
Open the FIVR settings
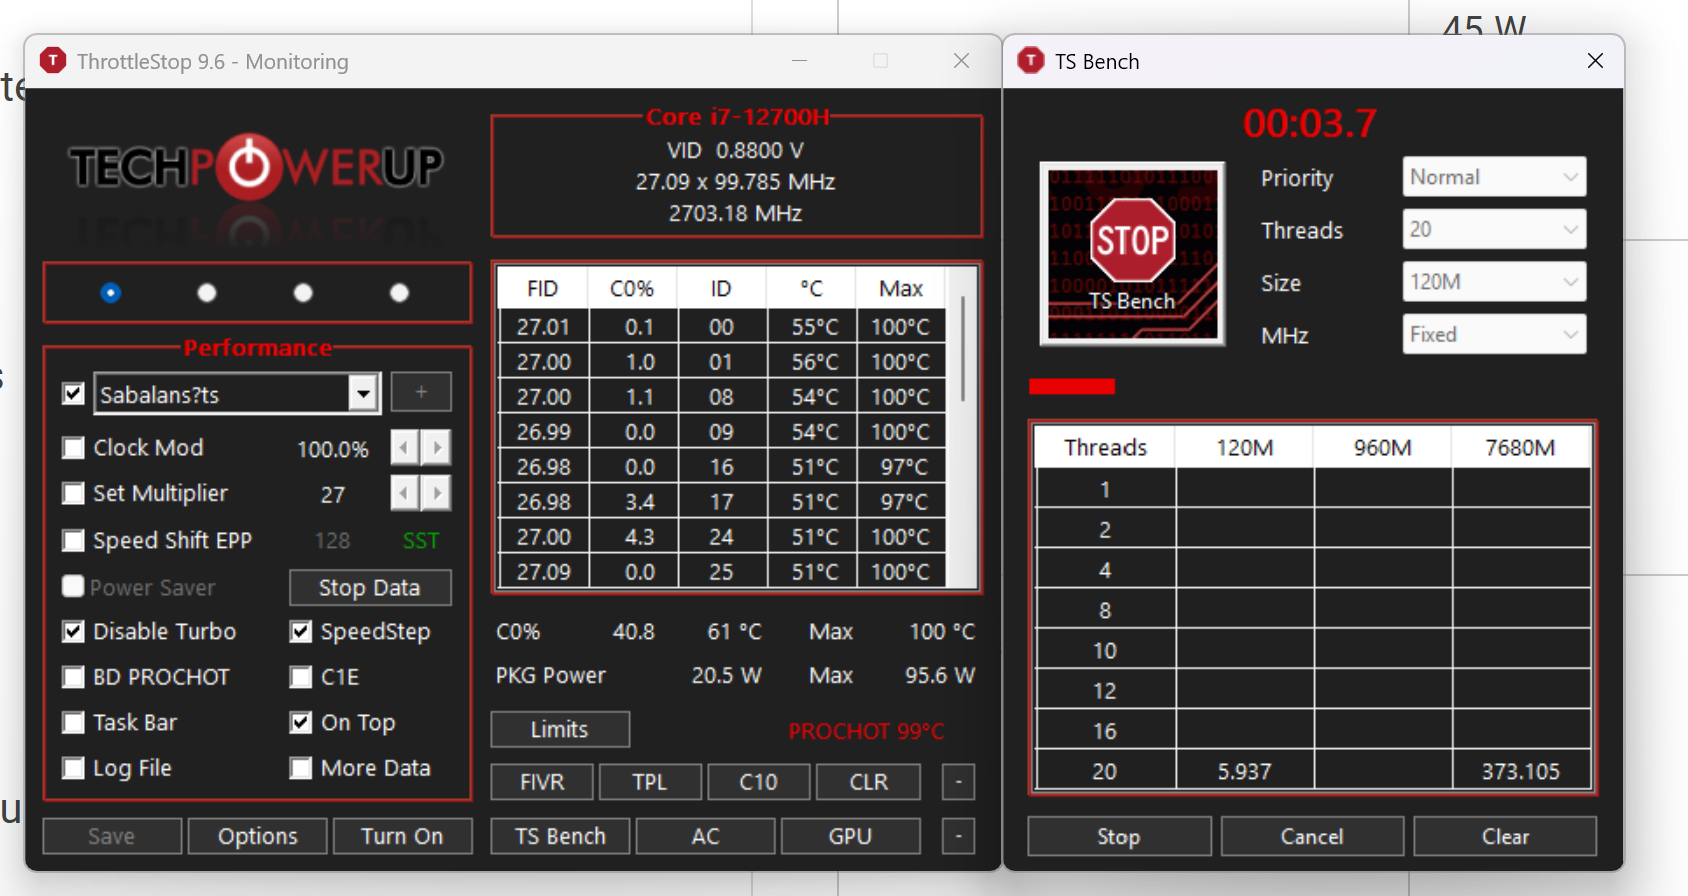[542, 782]
